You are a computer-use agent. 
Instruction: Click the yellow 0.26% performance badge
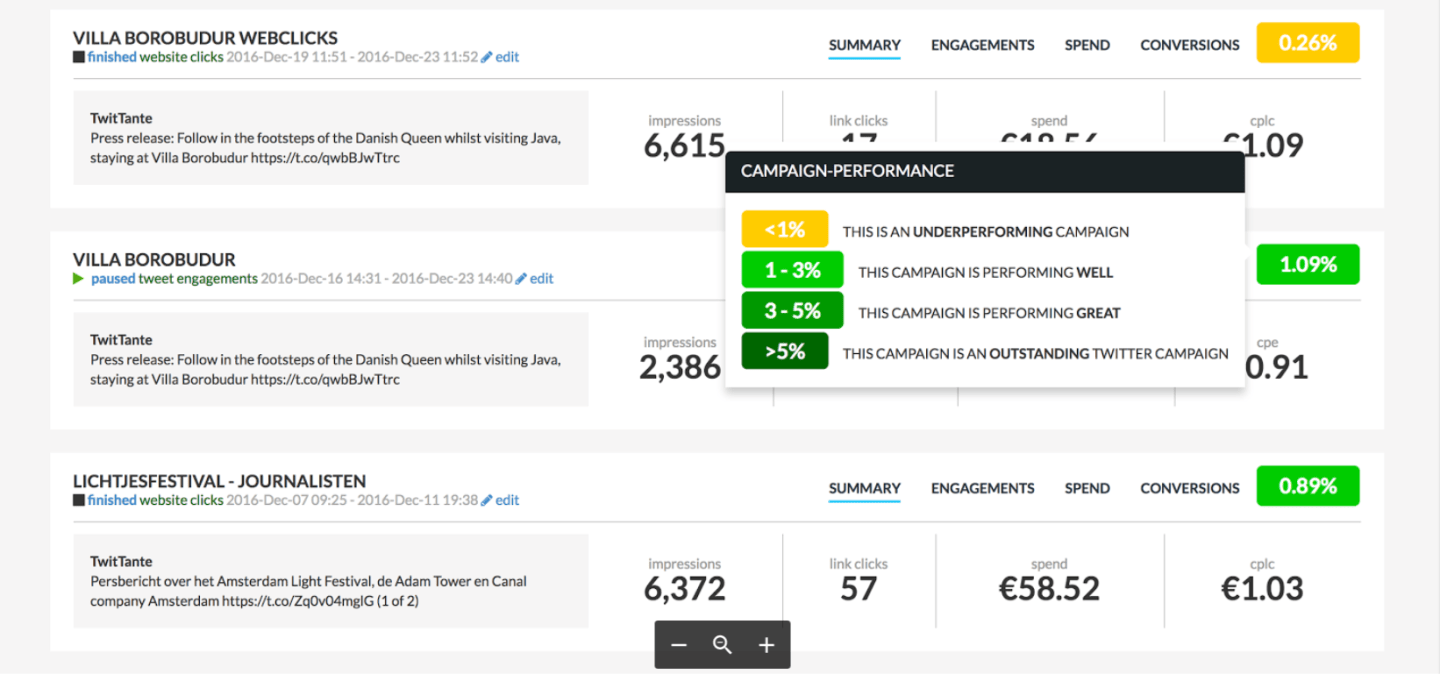1307,43
